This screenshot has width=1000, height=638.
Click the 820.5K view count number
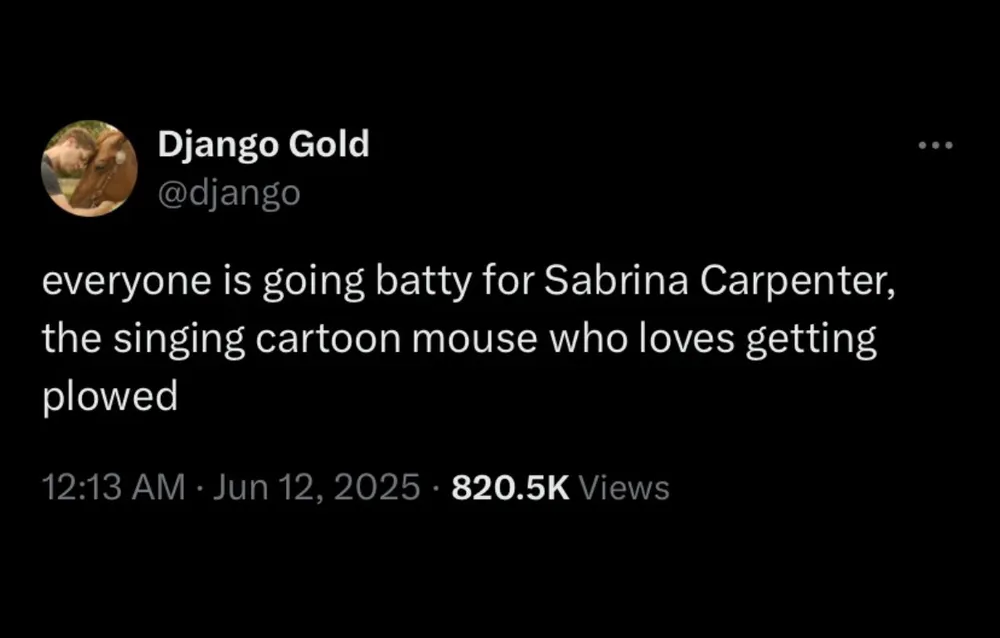click(x=510, y=488)
